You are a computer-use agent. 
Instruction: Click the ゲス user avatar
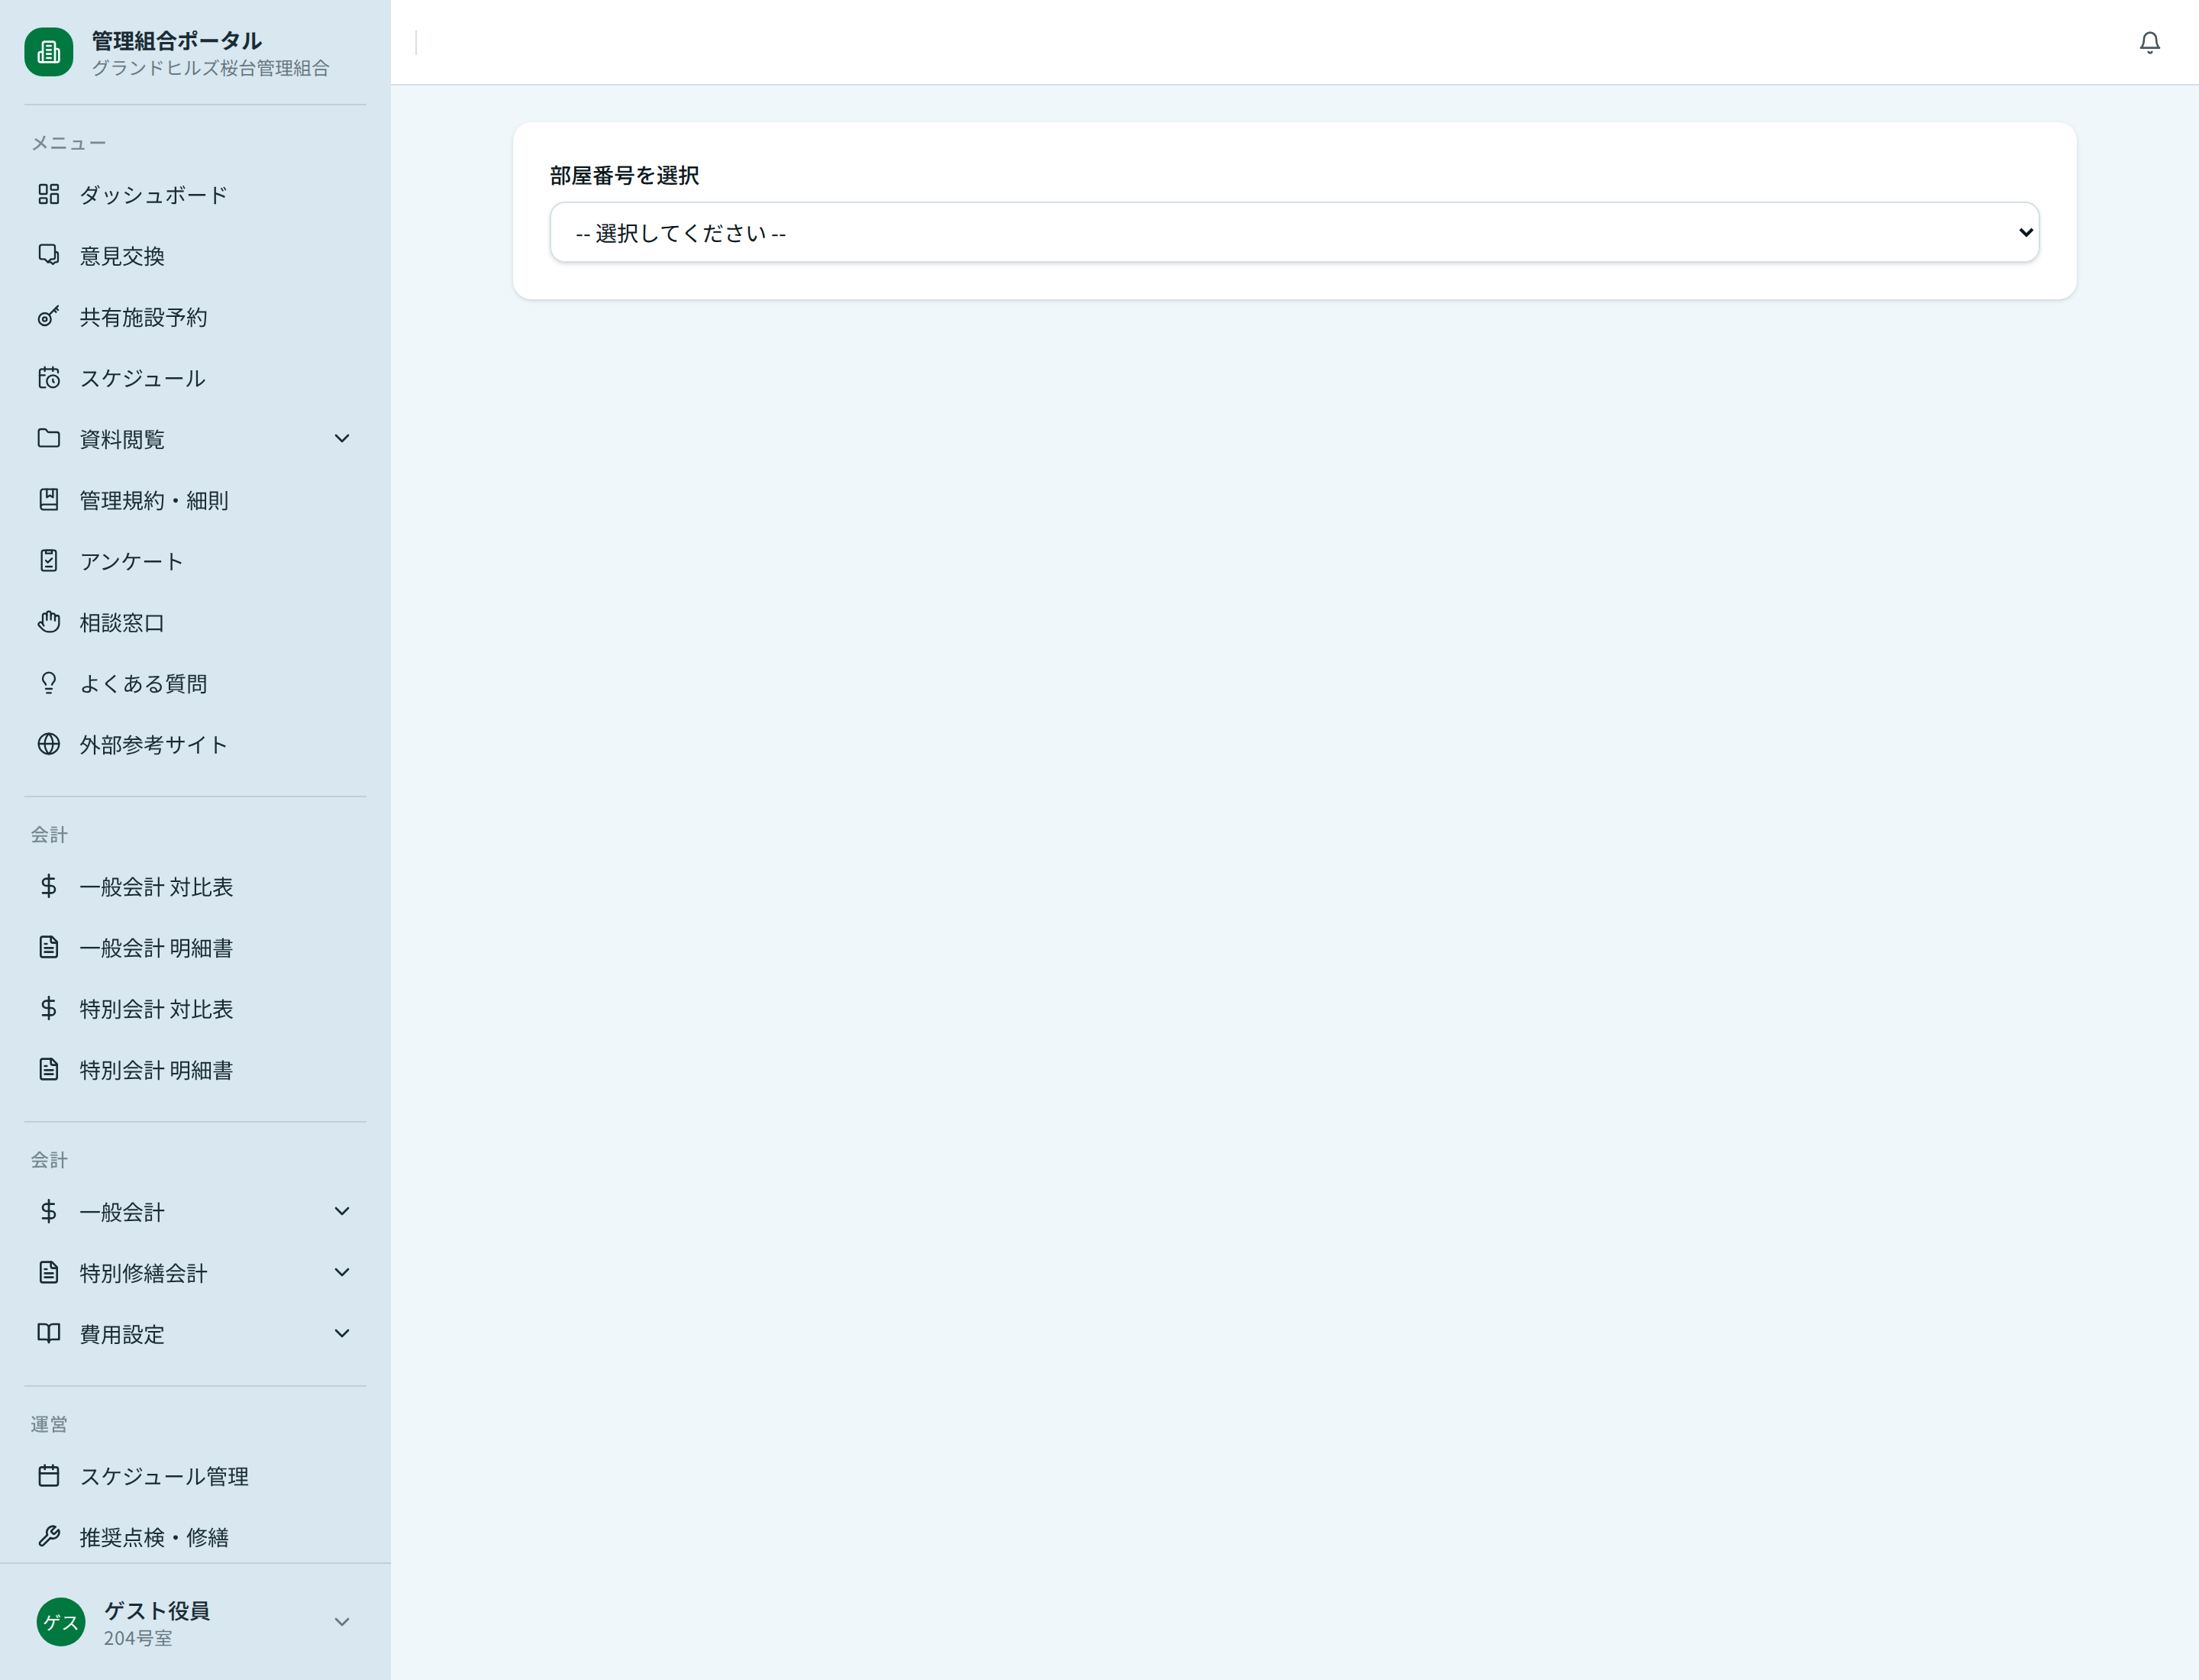(x=61, y=1622)
